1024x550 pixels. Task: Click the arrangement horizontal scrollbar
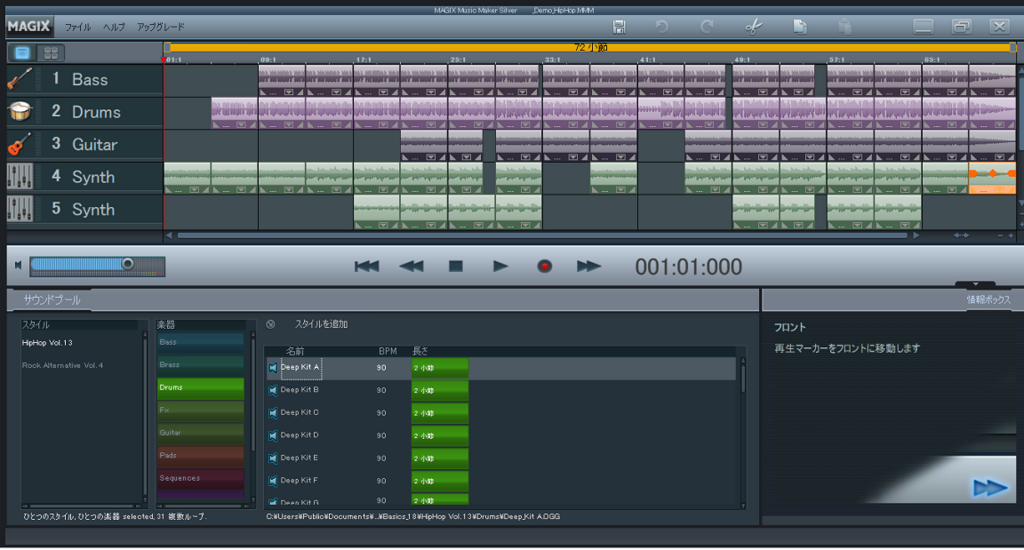[542, 235]
